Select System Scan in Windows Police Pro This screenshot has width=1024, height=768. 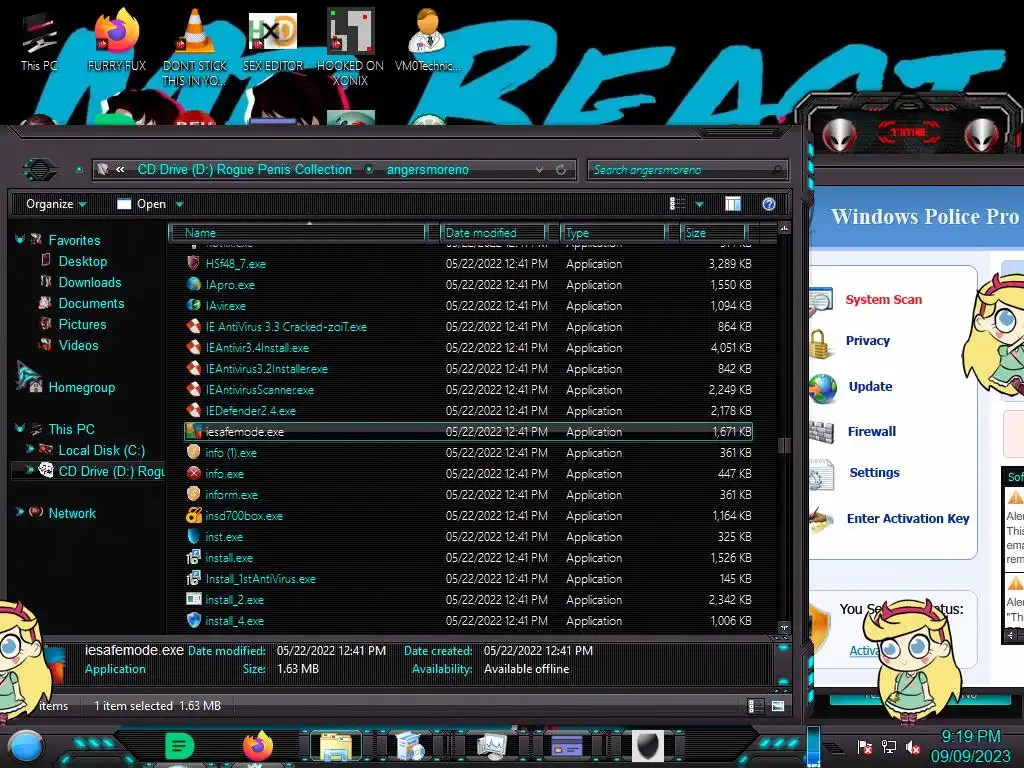point(884,300)
